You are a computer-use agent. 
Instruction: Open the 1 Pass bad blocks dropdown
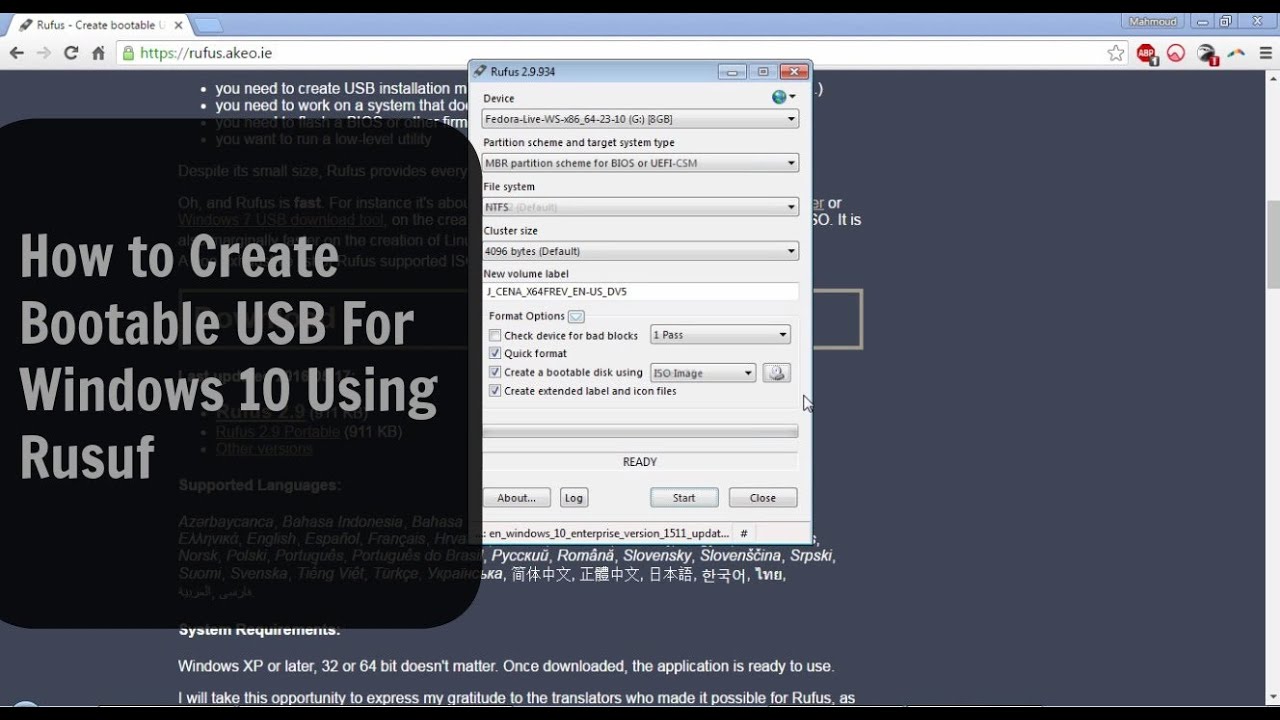720,335
